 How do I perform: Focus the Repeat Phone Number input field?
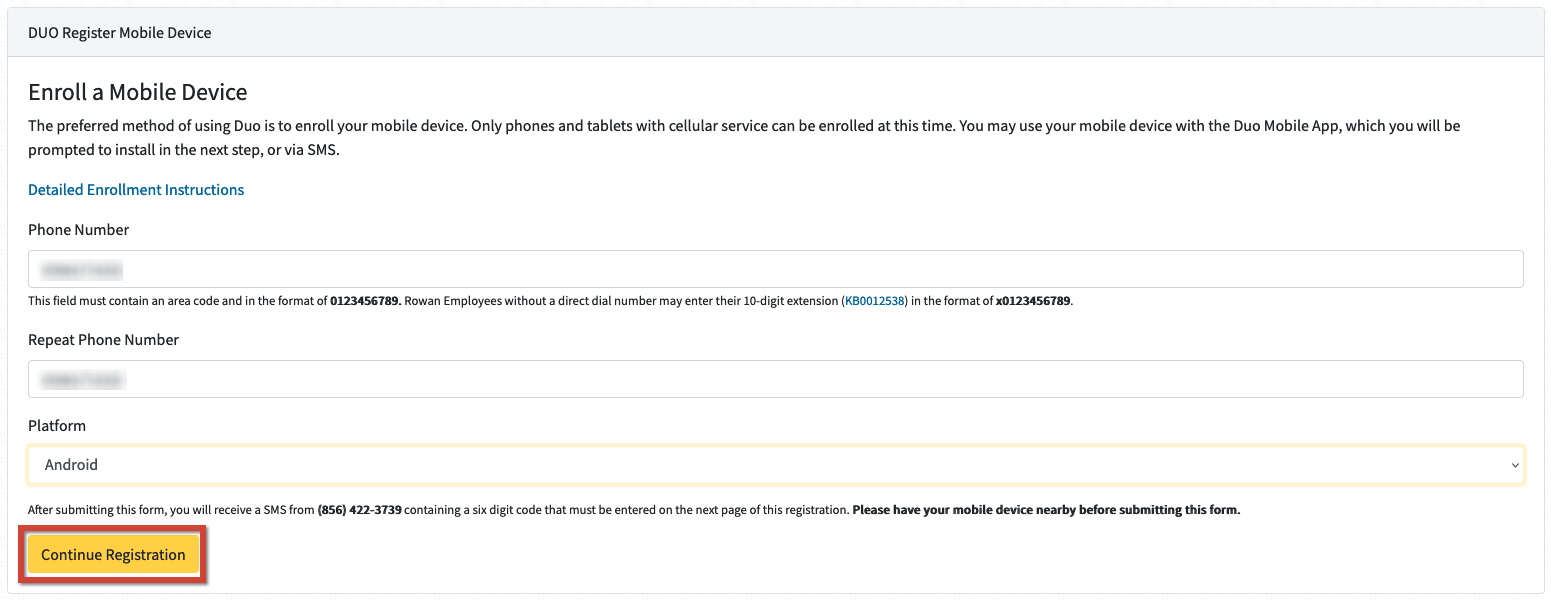click(x=775, y=379)
